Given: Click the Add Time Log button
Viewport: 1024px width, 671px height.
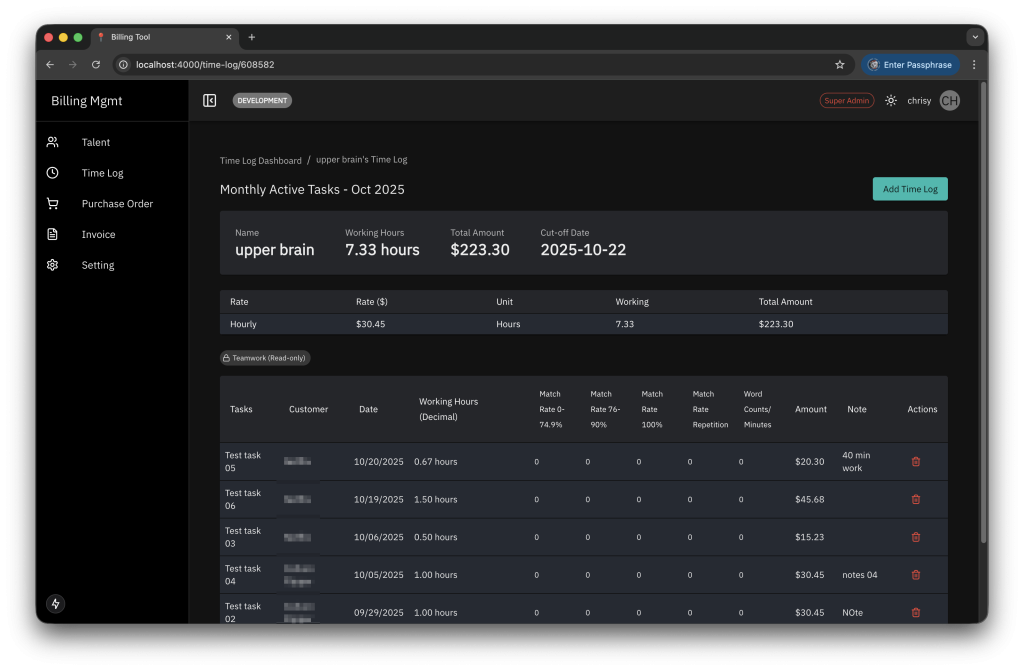Looking at the screenshot, I should click(909, 189).
